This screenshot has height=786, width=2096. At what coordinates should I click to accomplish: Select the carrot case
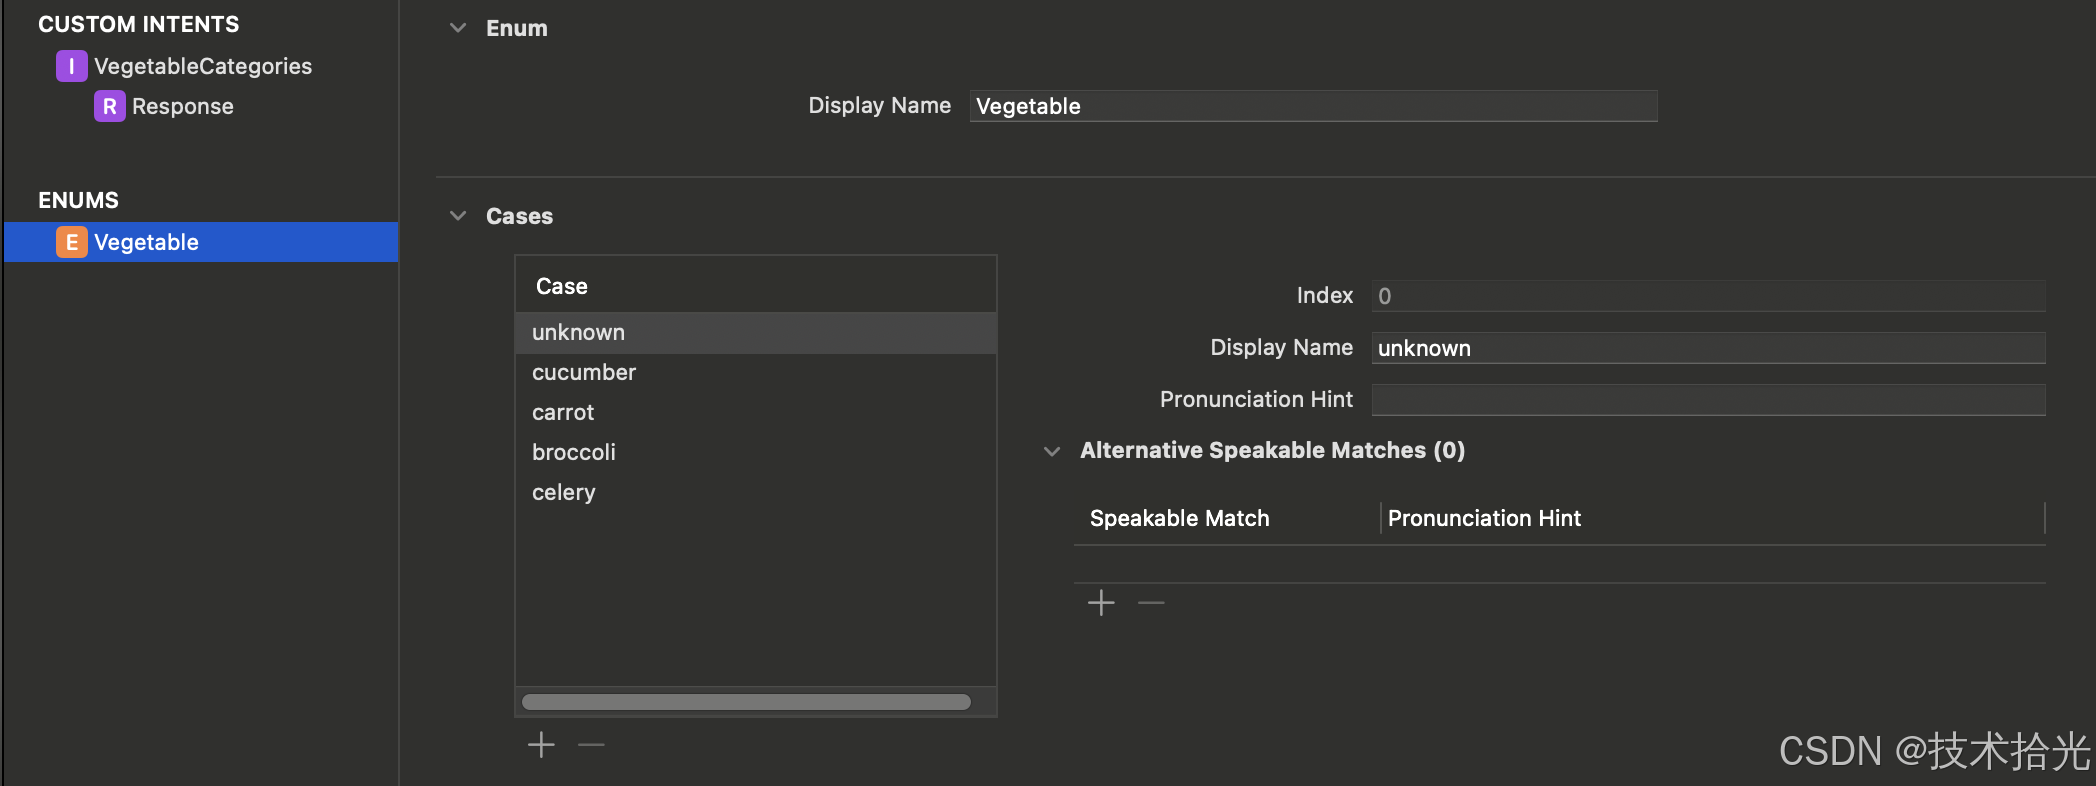[x=756, y=412]
